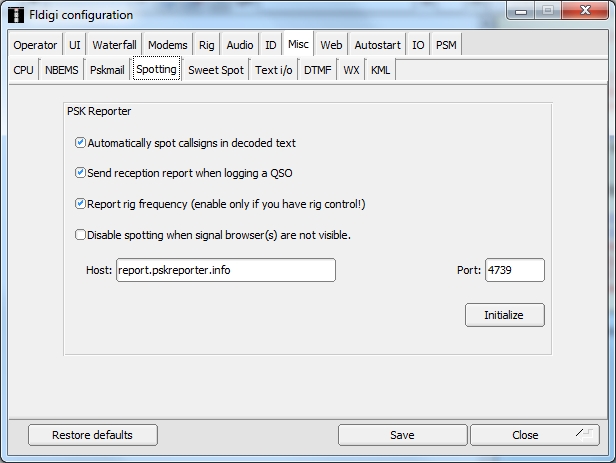Click the Port number field
The image size is (616, 463).
coord(514,270)
